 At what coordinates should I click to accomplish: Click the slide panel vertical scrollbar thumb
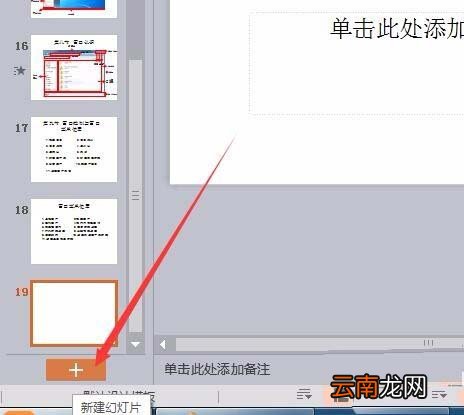click(x=135, y=196)
